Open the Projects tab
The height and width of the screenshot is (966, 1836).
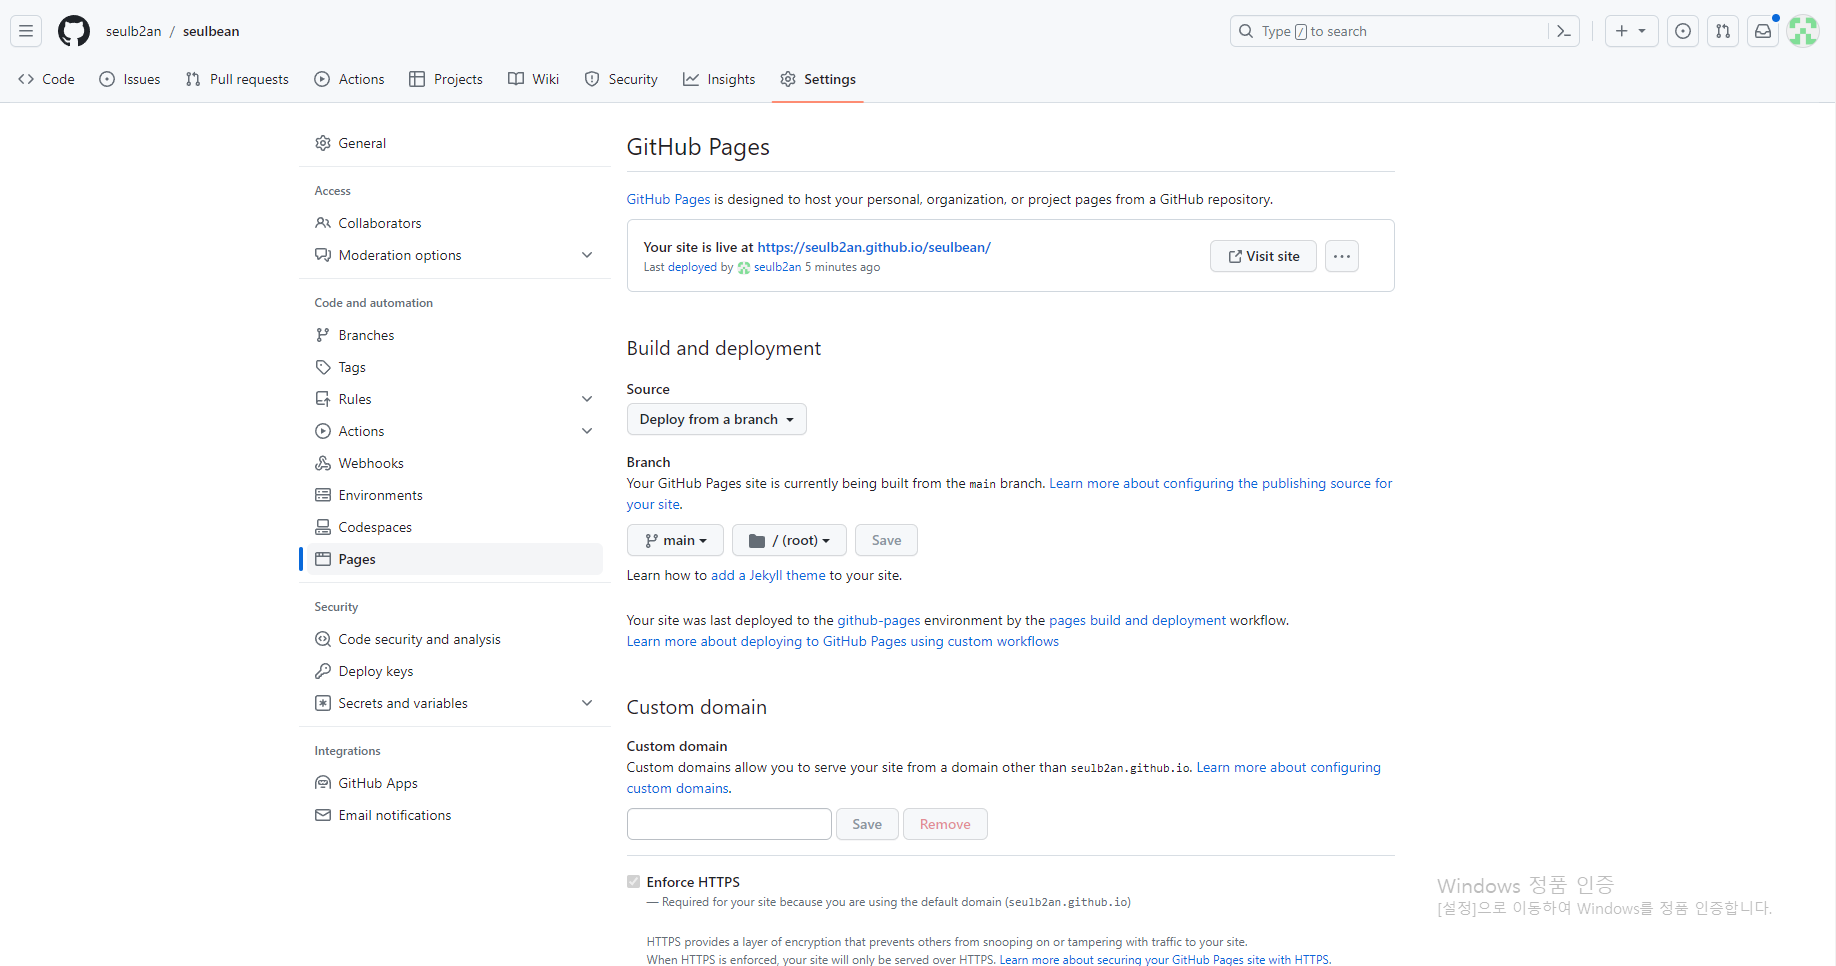coord(446,79)
